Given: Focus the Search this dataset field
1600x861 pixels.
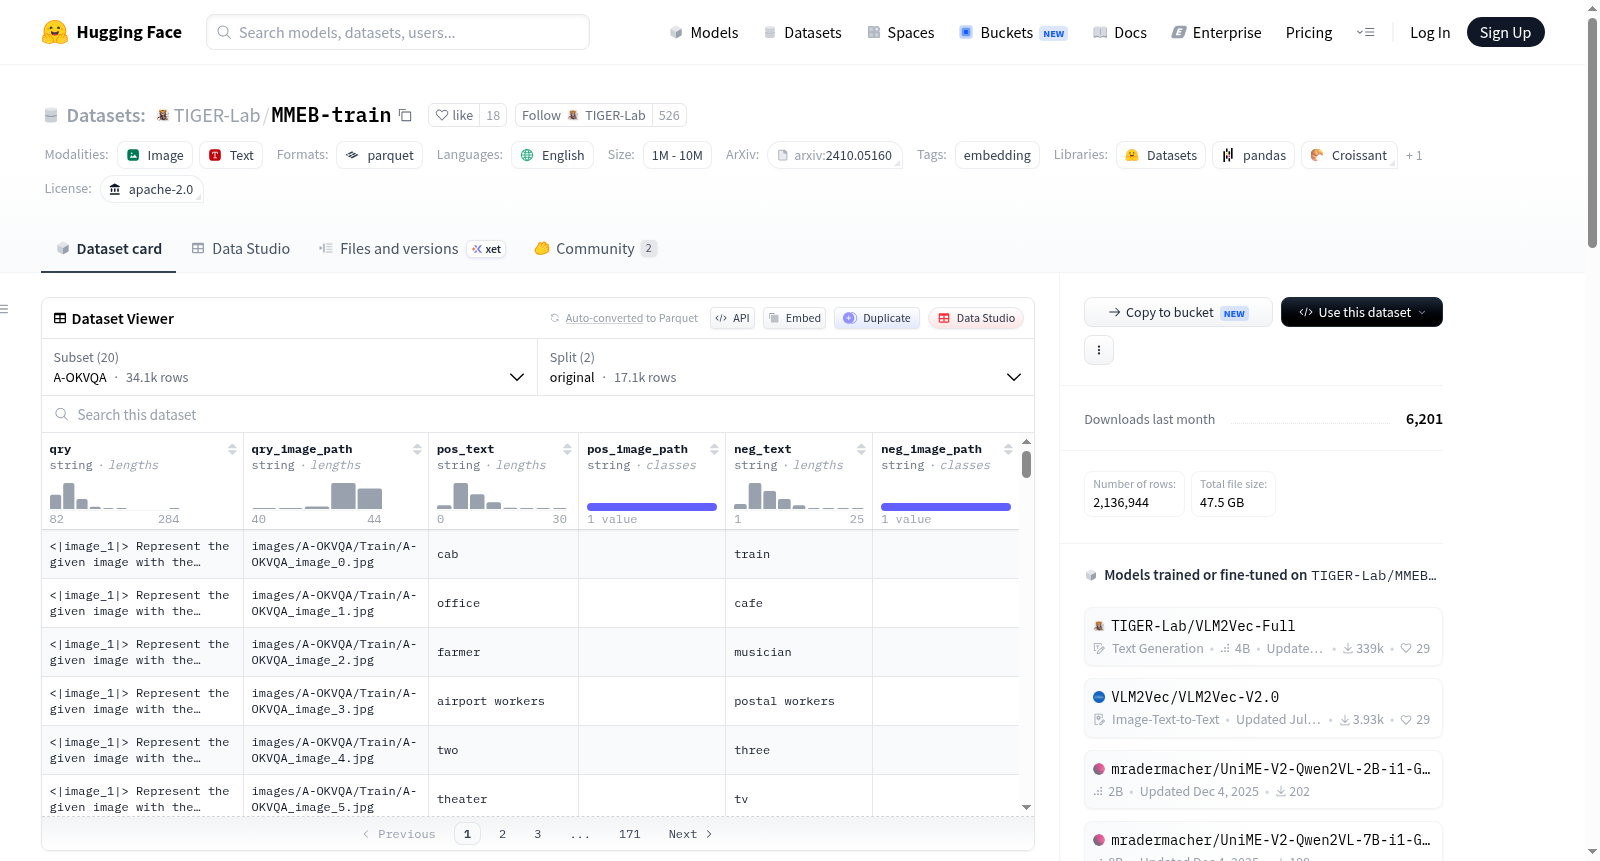Looking at the screenshot, I should (537, 414).
